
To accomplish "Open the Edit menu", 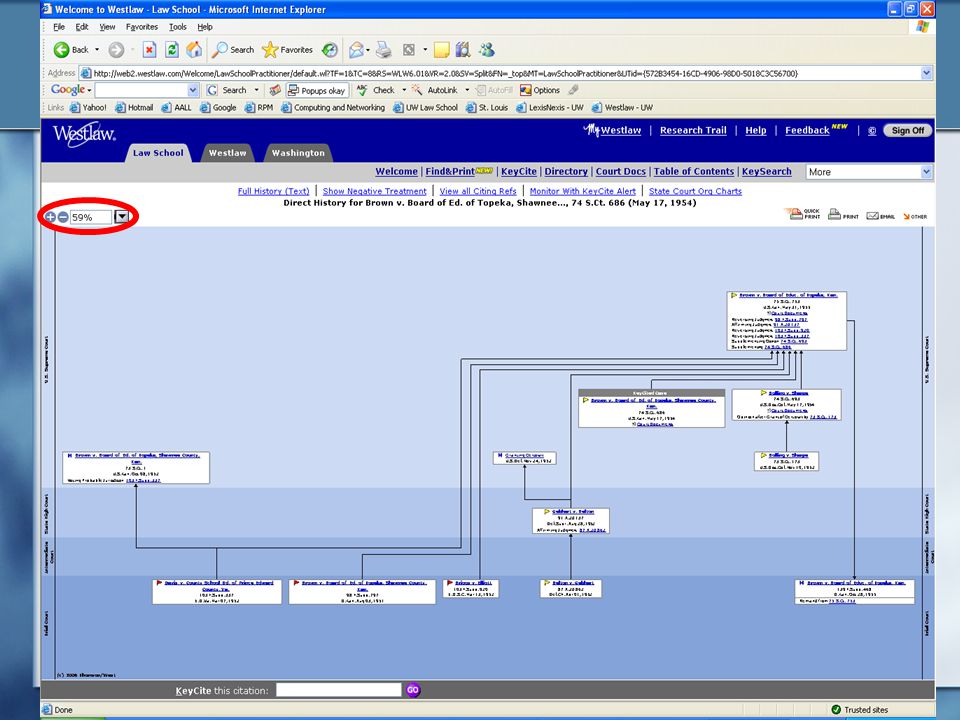I will (82, 27).
